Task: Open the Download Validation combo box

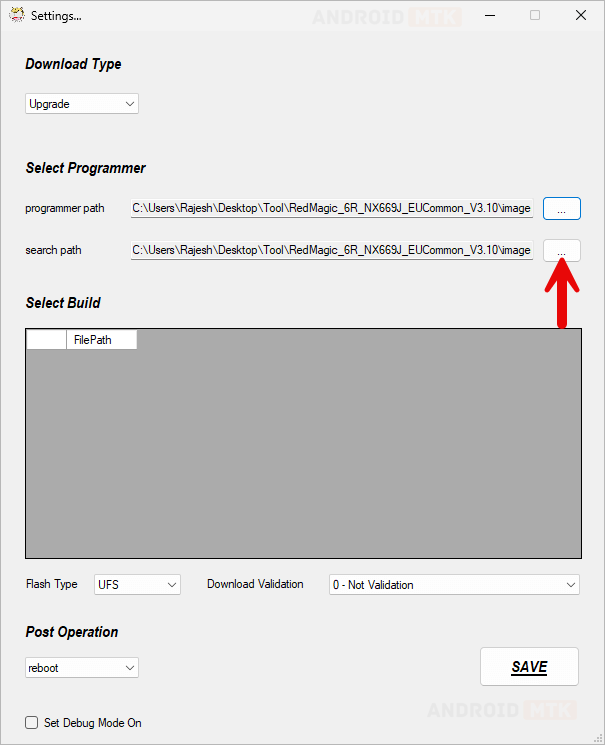Action: pyautogui.click(x=454, y=584)
